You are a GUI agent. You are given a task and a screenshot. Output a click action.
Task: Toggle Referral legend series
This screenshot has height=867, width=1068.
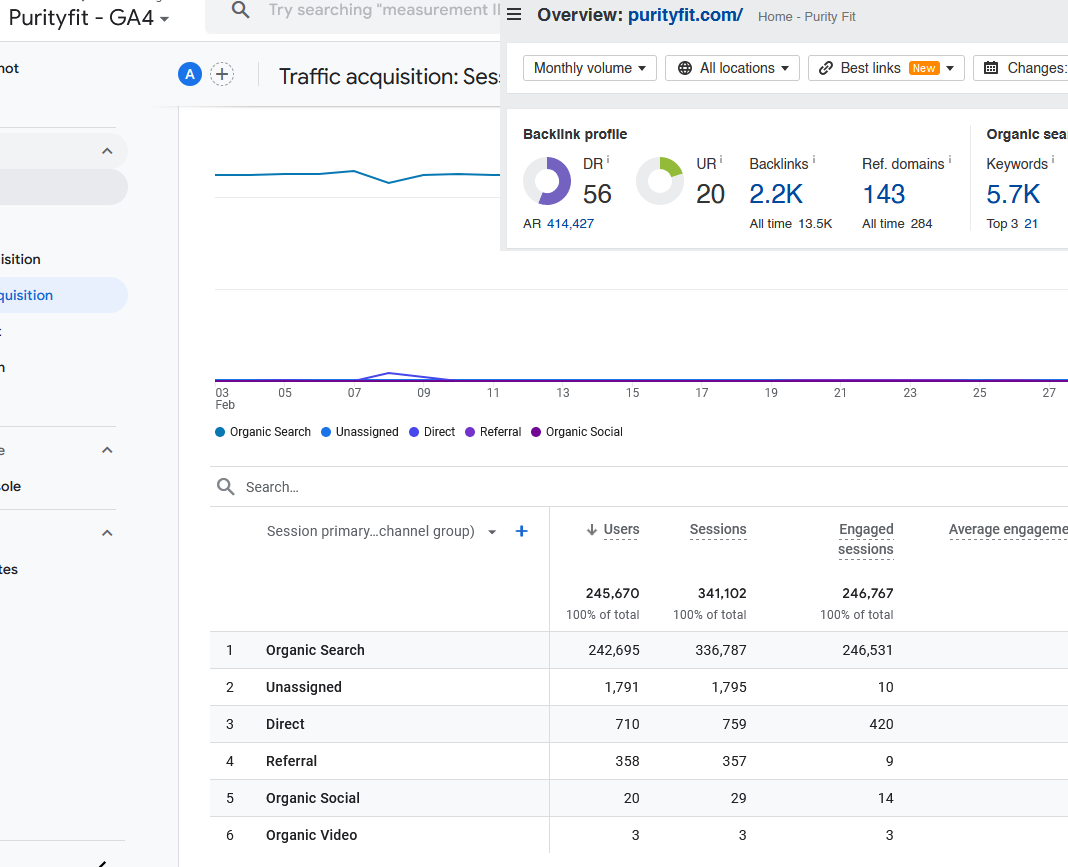(493, 432)
